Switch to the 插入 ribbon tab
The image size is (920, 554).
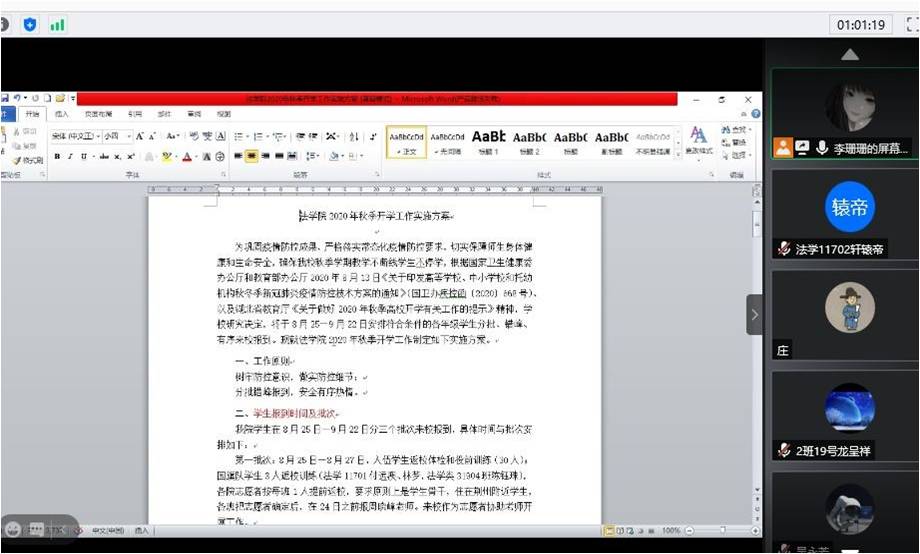(x=62, y=115)
